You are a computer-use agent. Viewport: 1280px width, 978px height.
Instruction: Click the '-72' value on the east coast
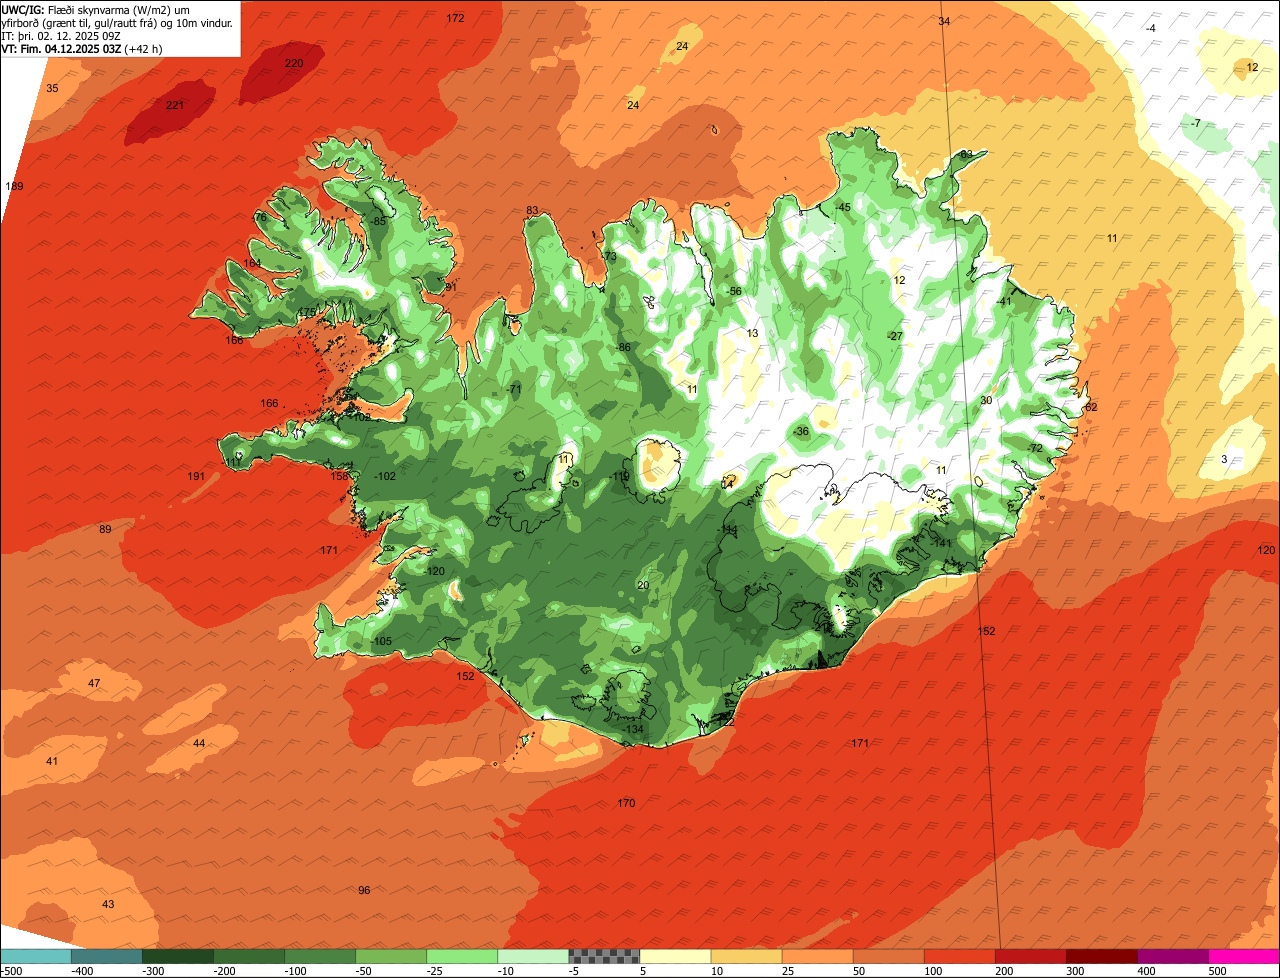1035,448
